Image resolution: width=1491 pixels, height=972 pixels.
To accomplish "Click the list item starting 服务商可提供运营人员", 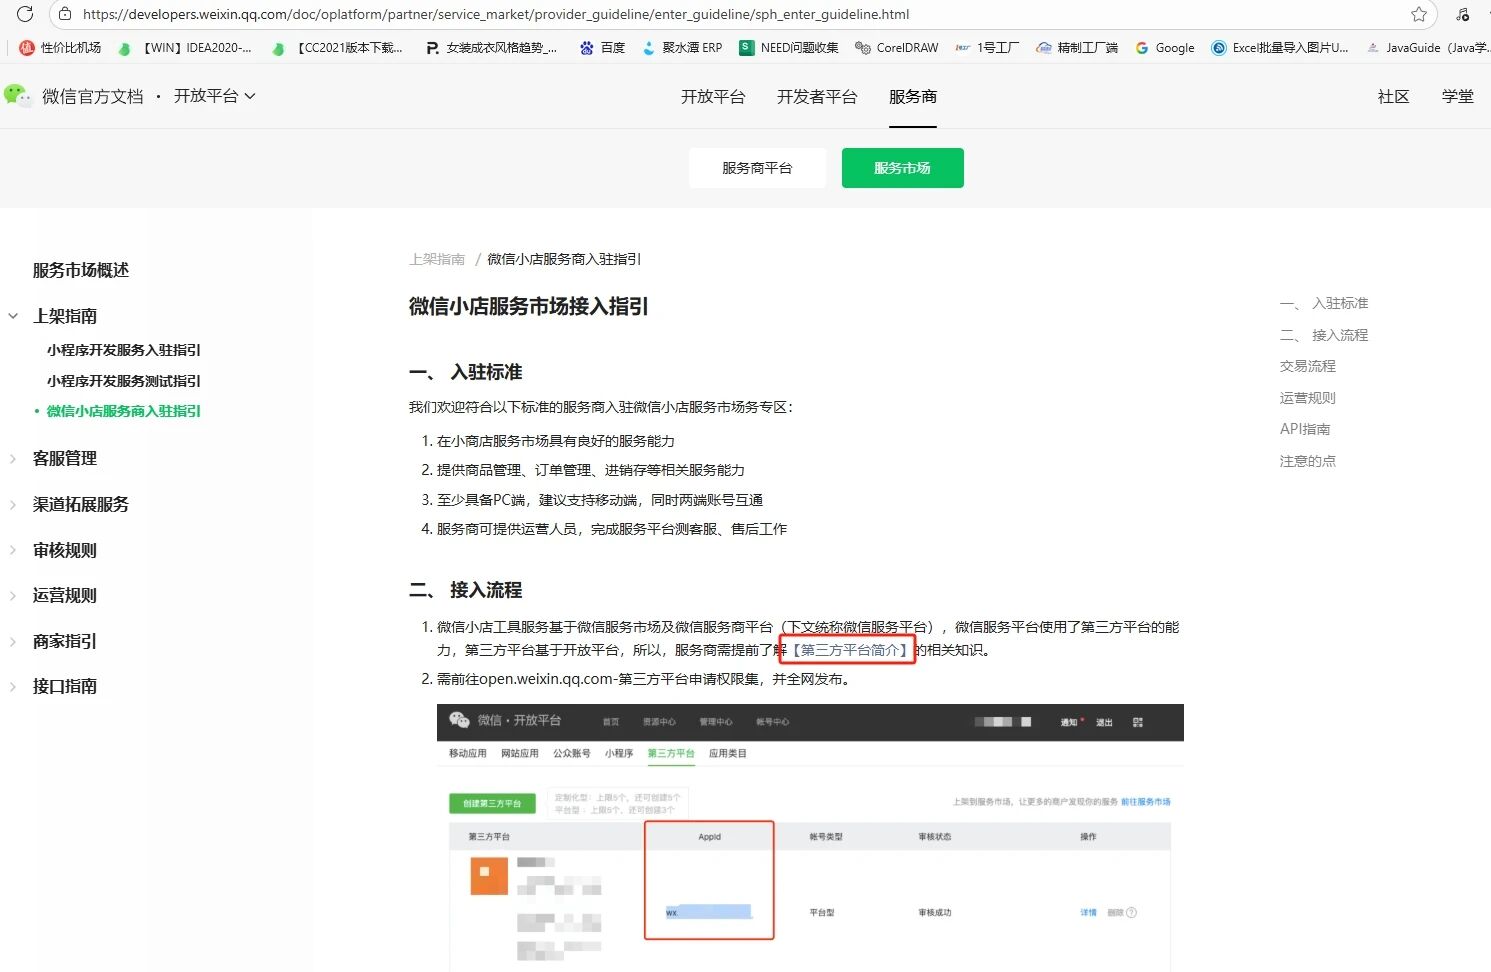I will coord(612,529).
